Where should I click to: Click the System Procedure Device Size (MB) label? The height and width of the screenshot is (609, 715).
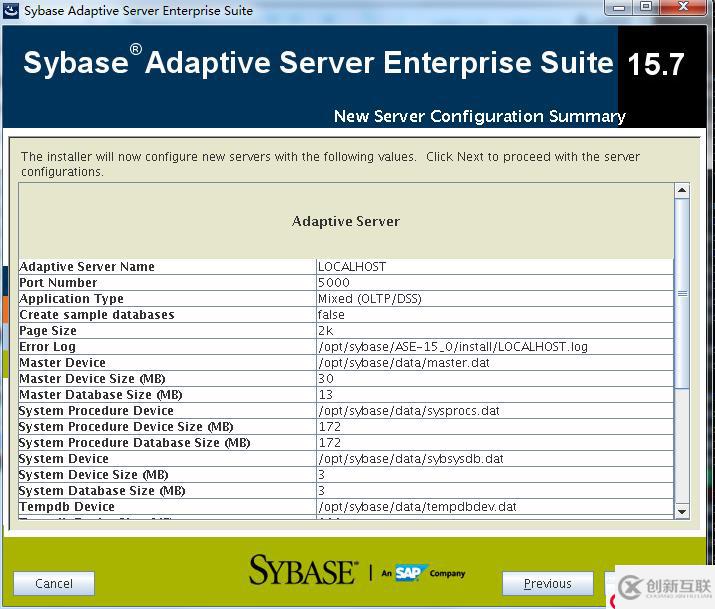pos(126,427)
